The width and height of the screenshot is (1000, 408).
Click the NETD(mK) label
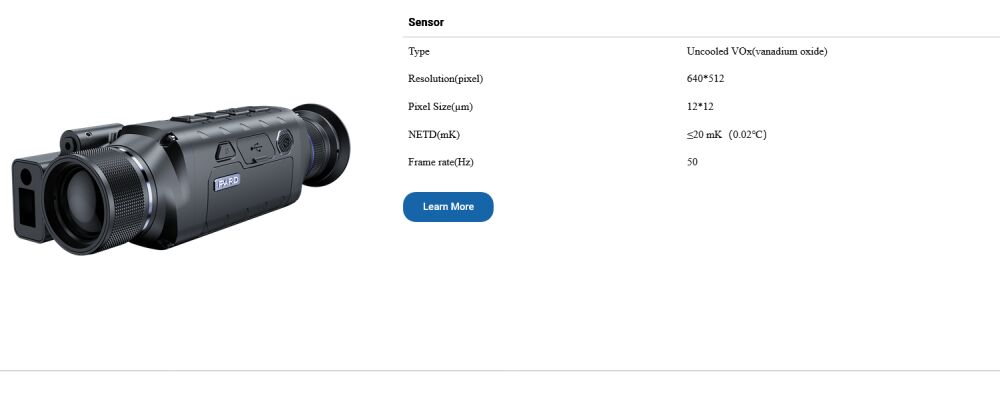click(434, 134)
